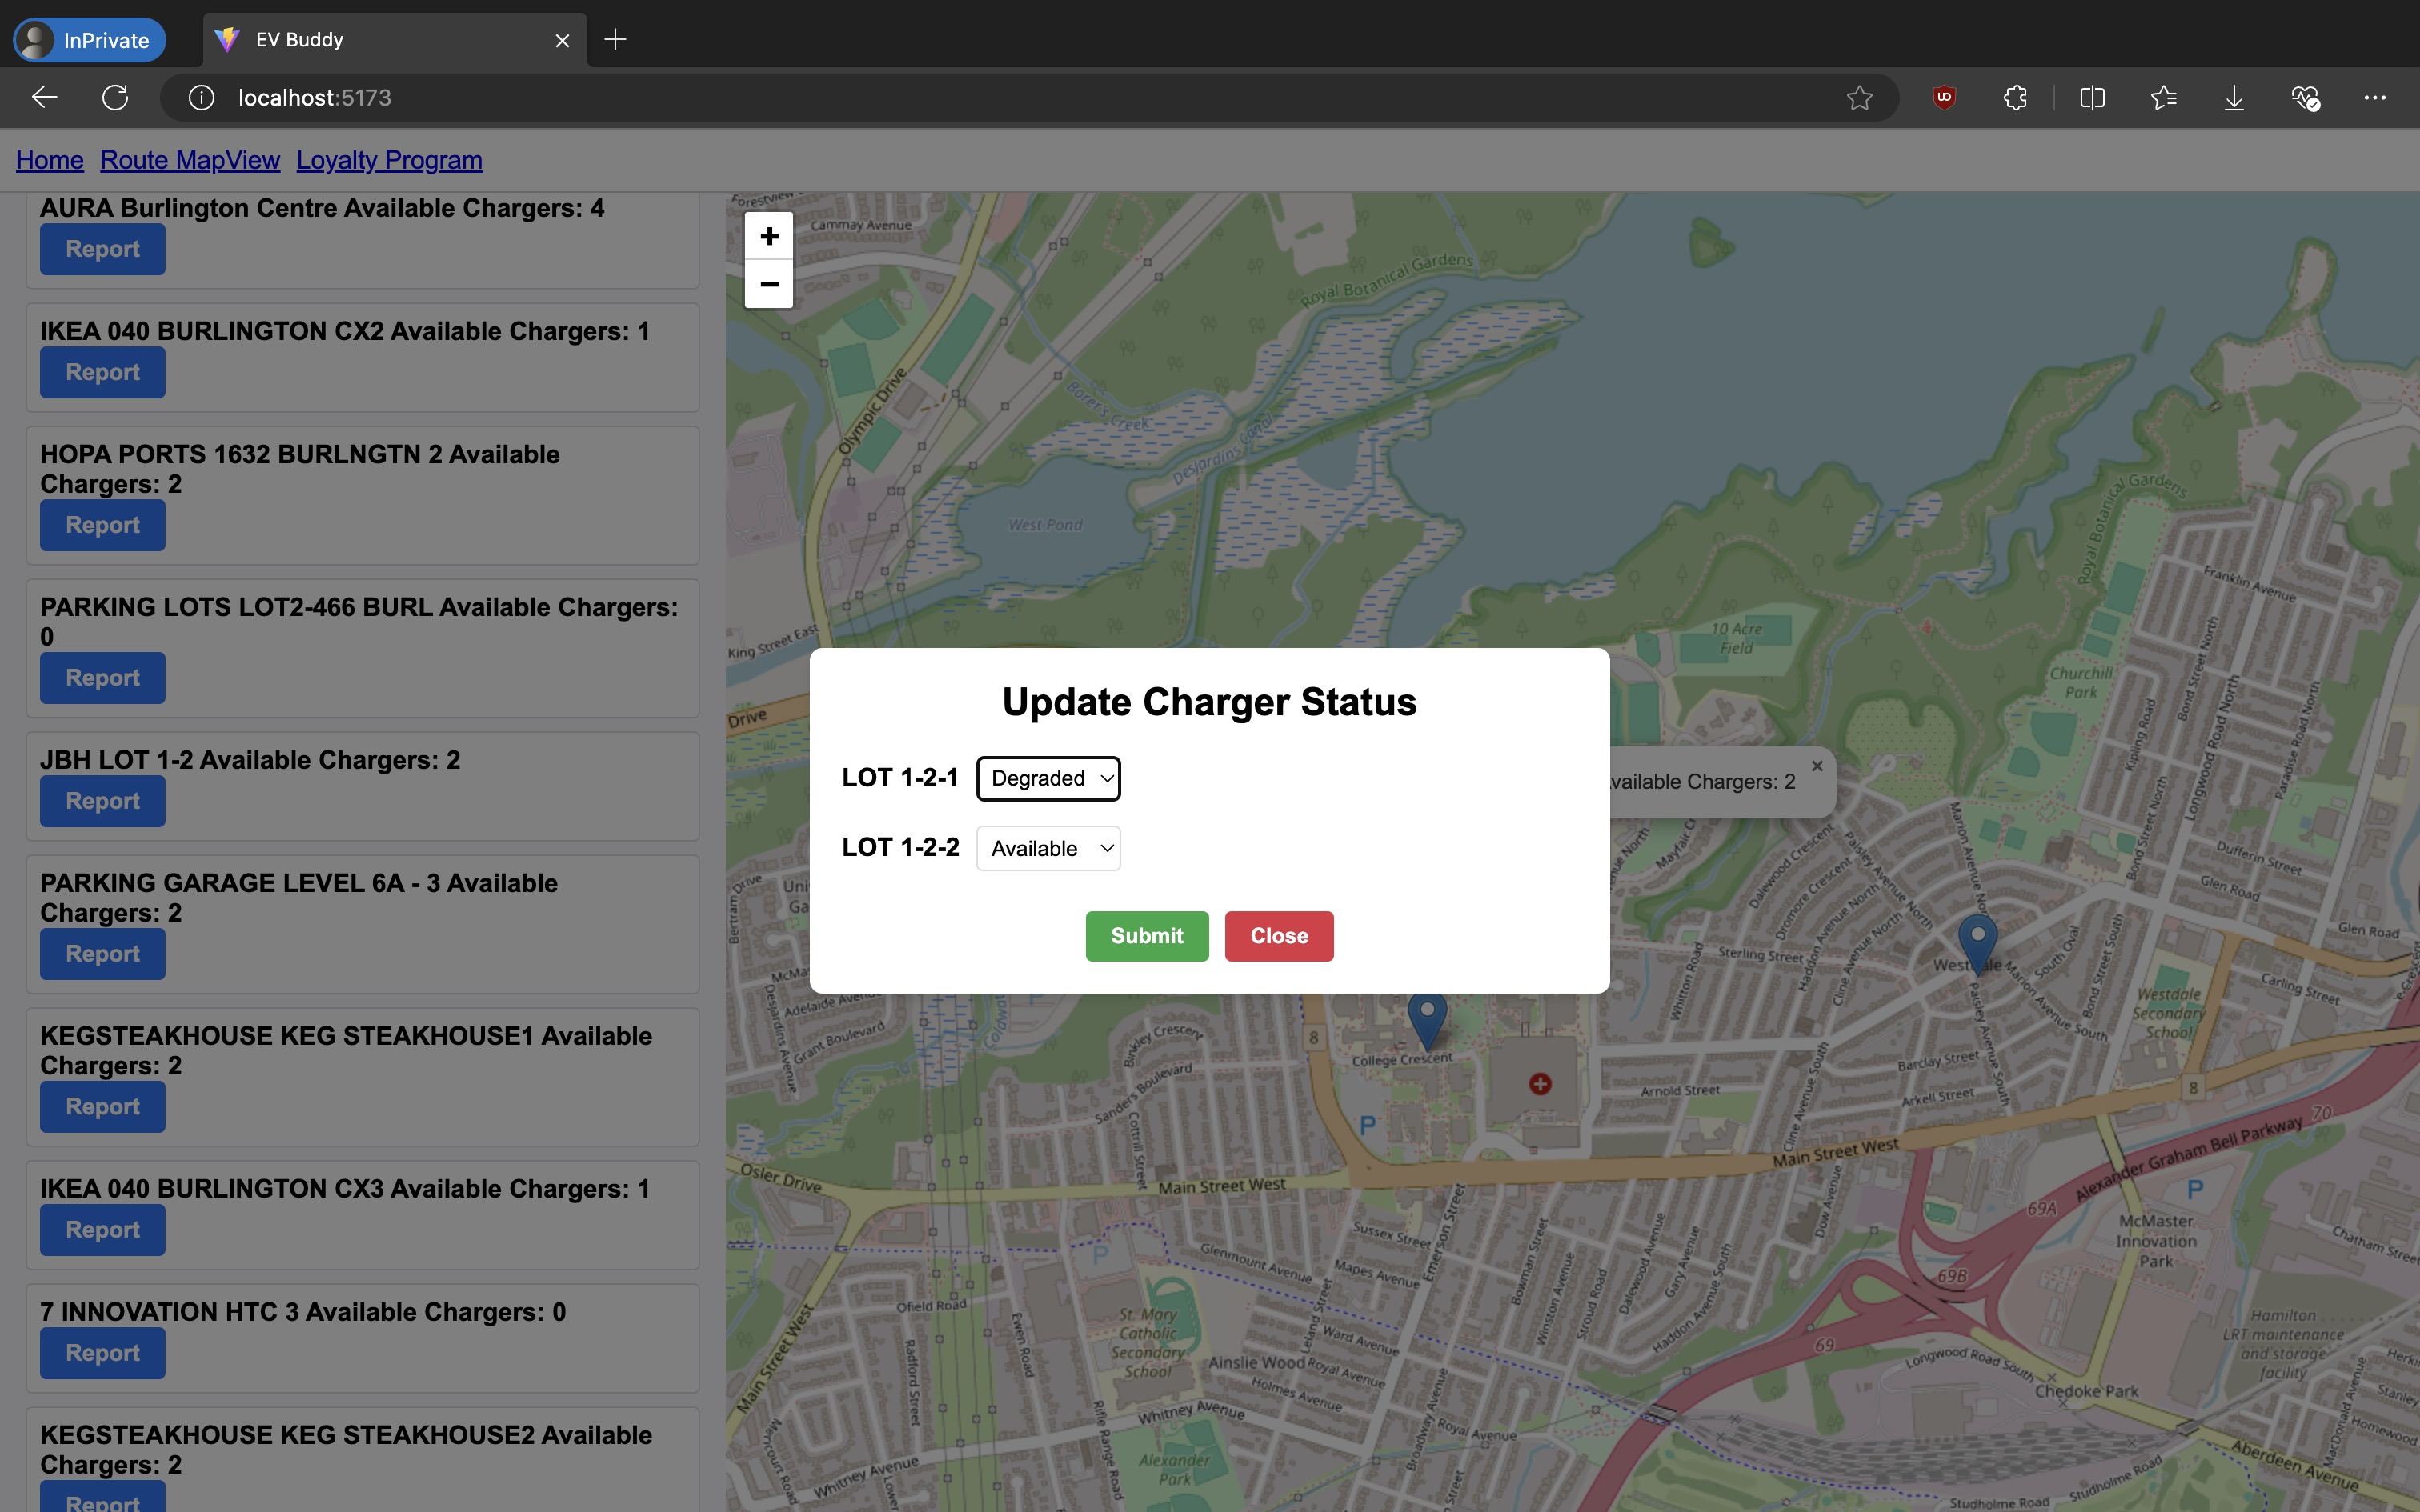Open the browser Downloads icon

click(x=2233, y=97)
